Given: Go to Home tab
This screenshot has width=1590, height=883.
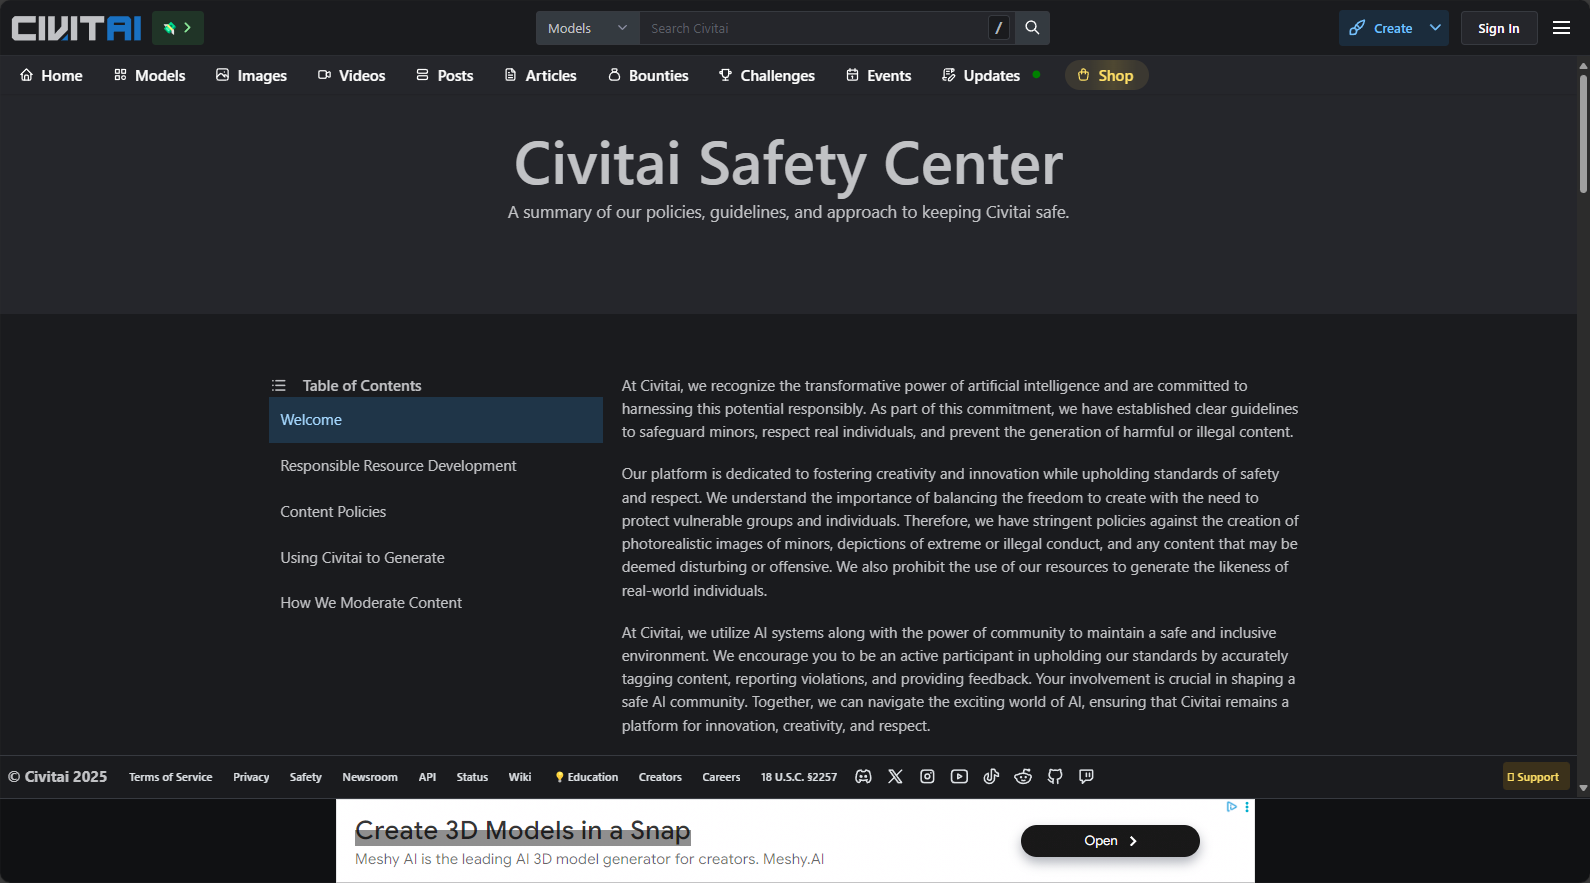Looking at the screenshot, I should click(x=51, y=76).
